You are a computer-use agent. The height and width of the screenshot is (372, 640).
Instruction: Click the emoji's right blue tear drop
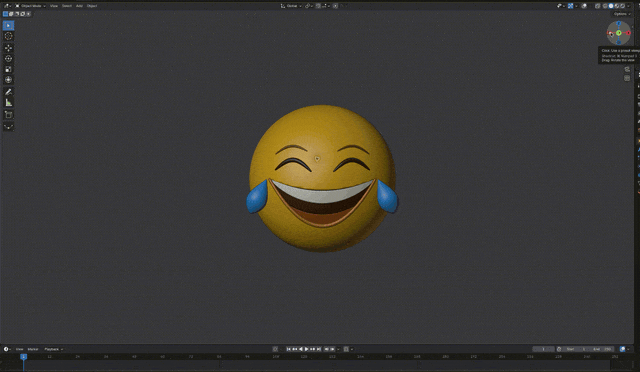387,196
